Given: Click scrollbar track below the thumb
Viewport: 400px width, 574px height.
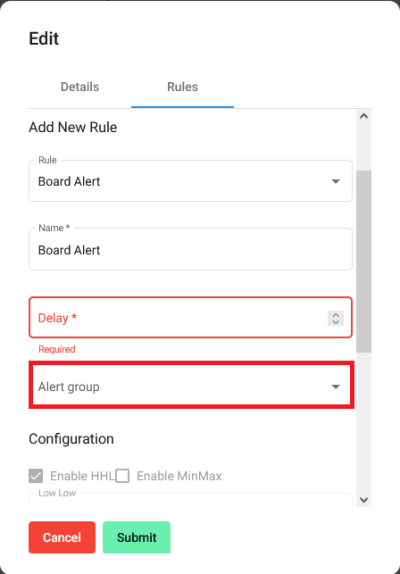Looking at the screenshot, I should pyautogui.click(x=363, y=421).
